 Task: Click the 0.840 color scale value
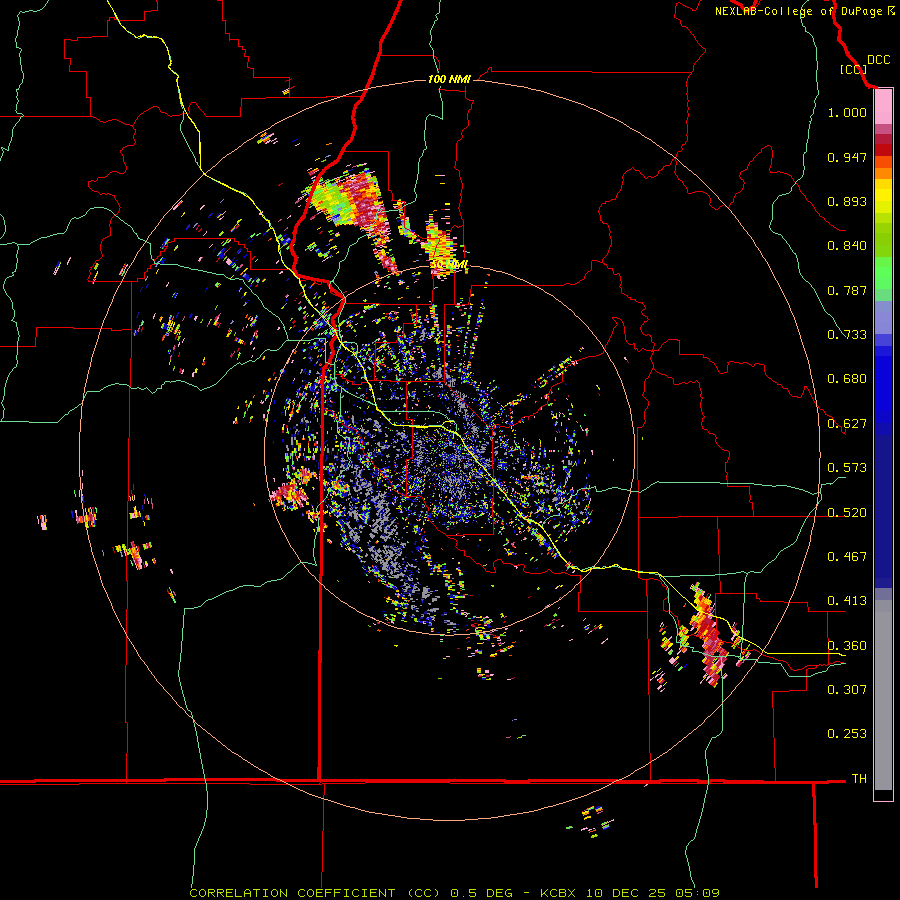847,246
